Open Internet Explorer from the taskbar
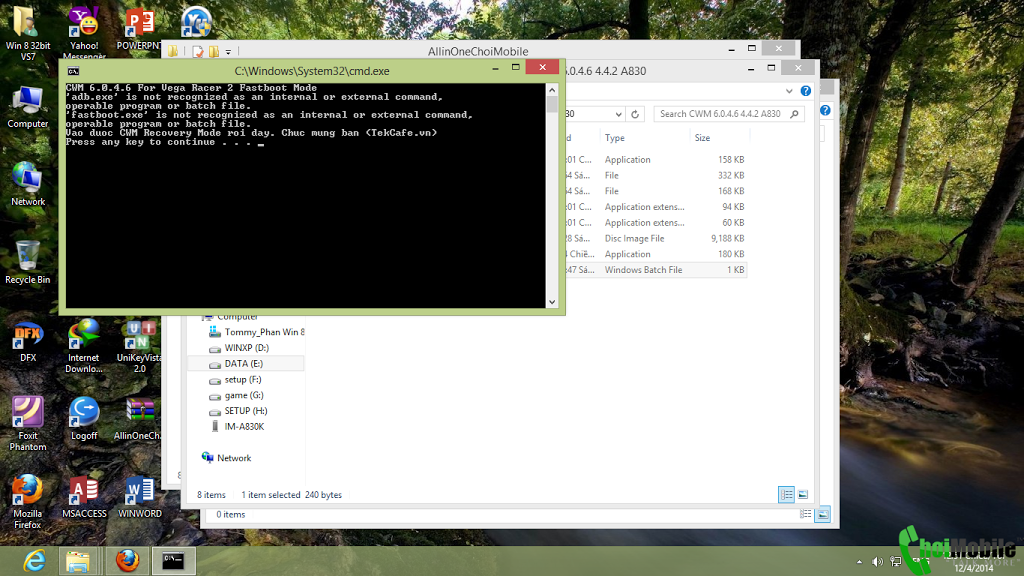The image size is (1024, 576). point(34,561)
